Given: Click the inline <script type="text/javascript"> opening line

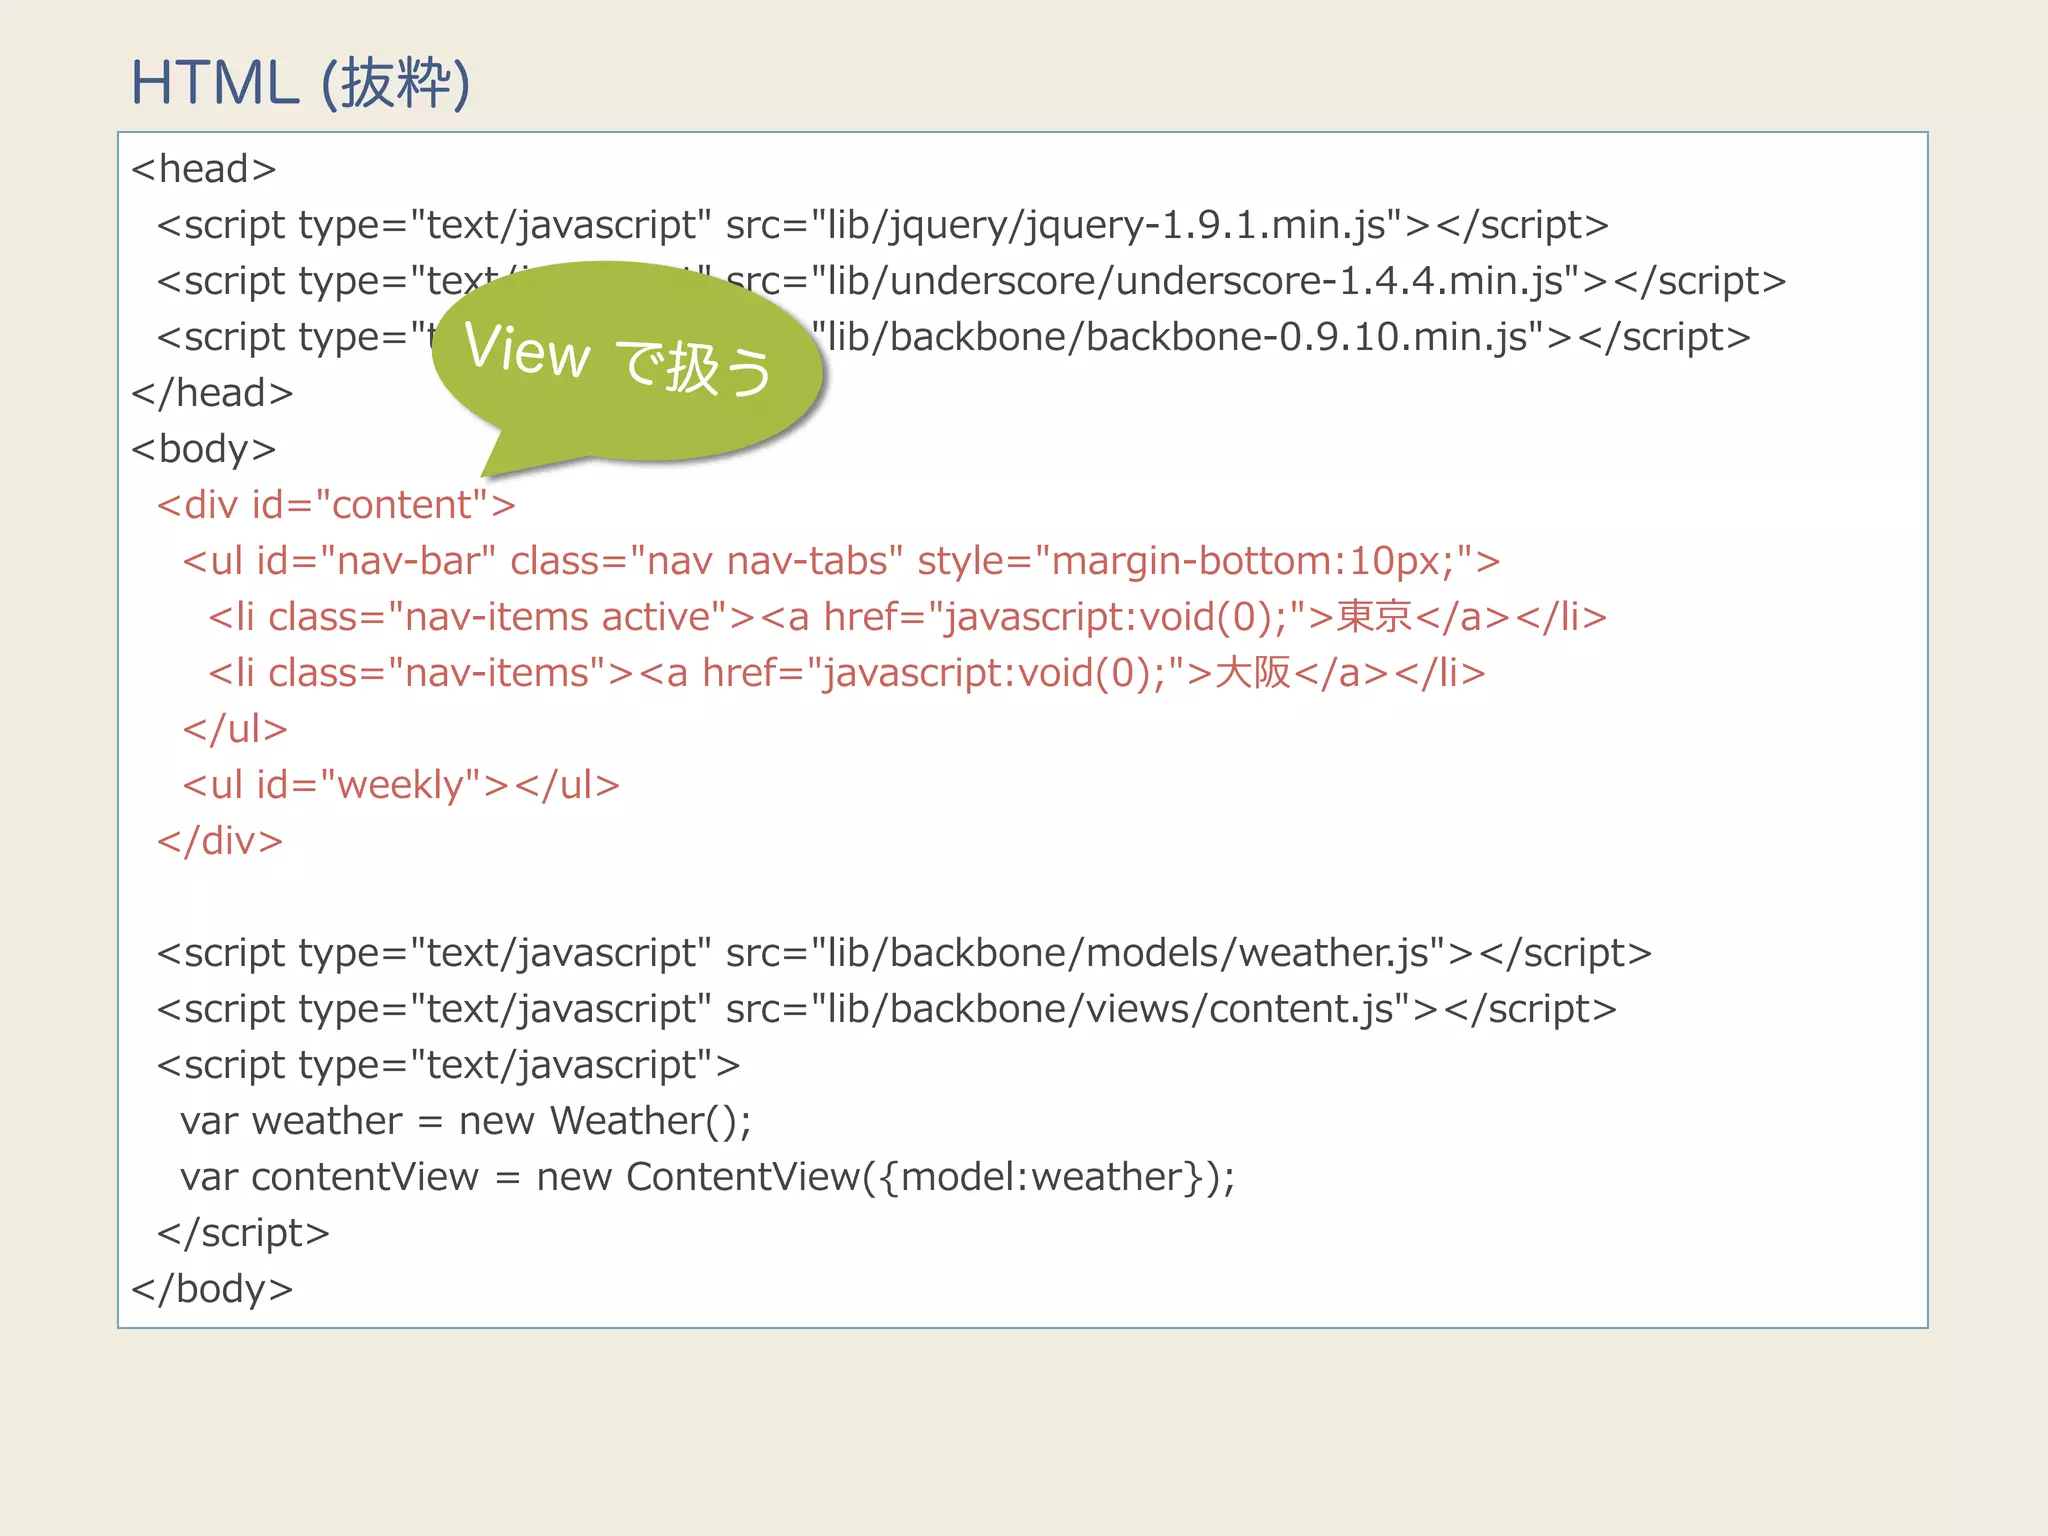Looking at the screenshot, I should (x=448, y=1065).
